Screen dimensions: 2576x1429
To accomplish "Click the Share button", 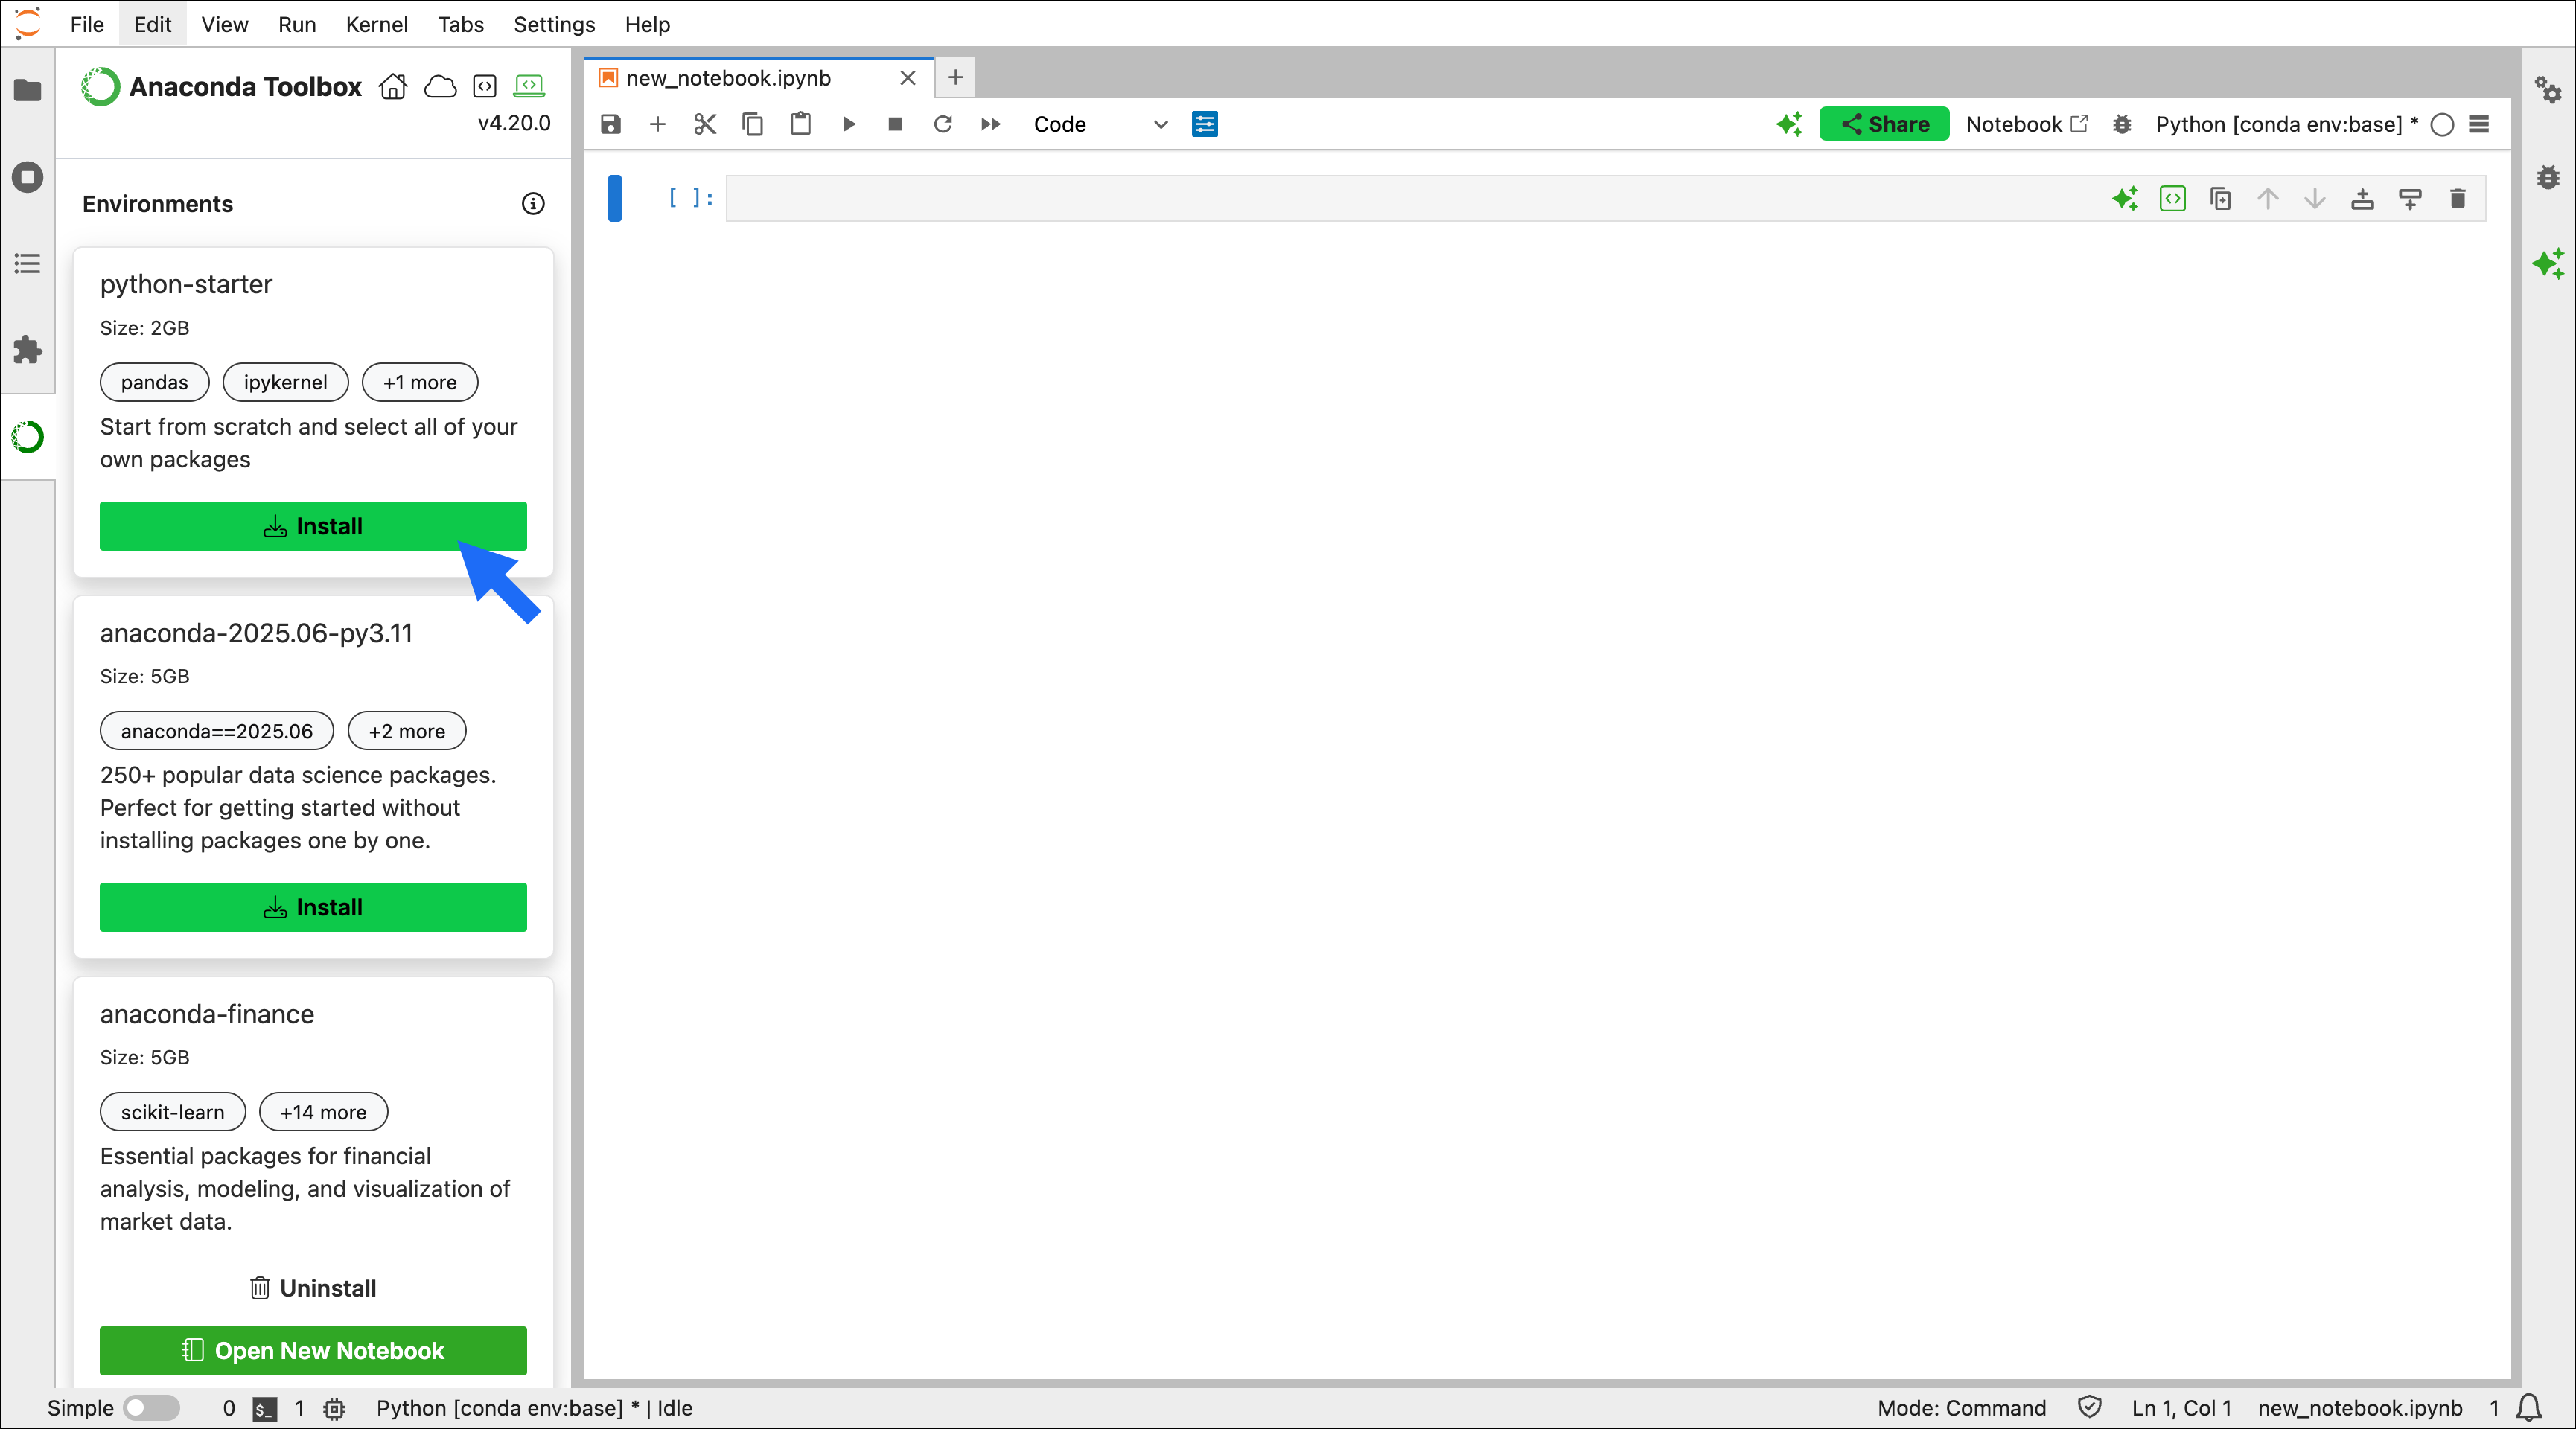I will [x=1884, y=124].
